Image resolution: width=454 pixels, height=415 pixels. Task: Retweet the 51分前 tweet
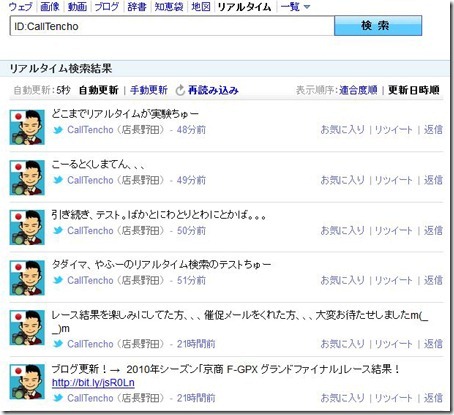pos(394,280)
